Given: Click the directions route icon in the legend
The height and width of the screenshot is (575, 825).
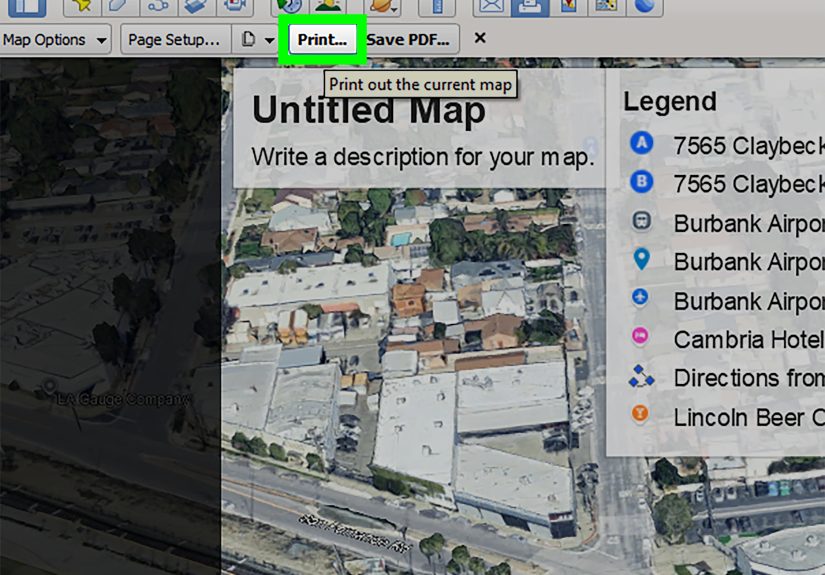Looking at the screenshot, I should point(641,376).
